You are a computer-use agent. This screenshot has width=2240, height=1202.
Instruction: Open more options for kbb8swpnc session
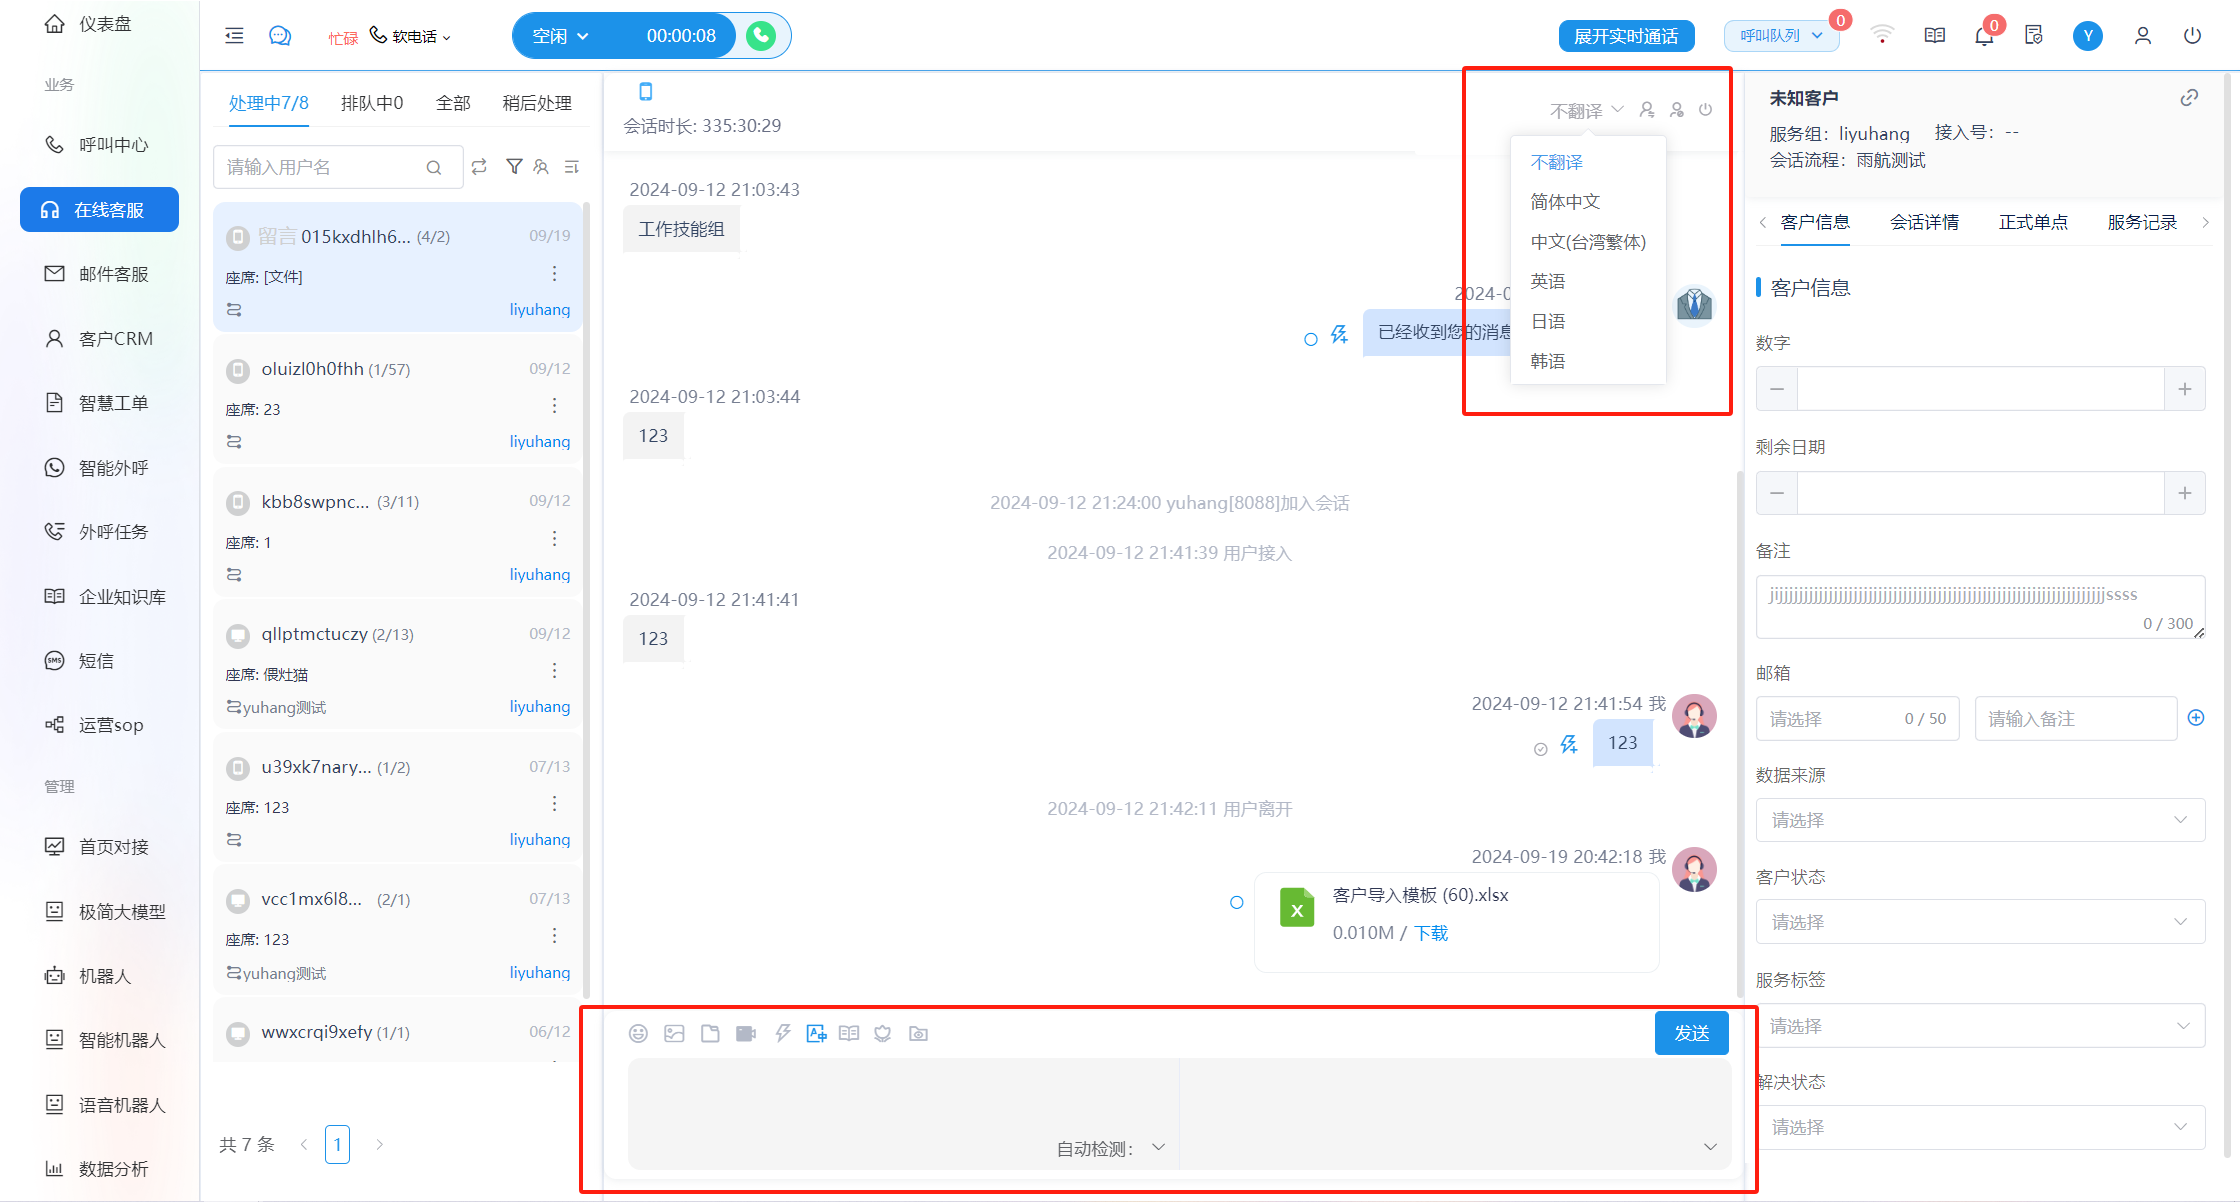[554, 538]
